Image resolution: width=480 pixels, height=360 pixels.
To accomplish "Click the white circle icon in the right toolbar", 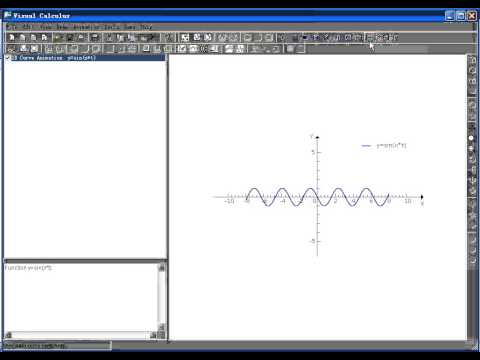I will (471, 138).
